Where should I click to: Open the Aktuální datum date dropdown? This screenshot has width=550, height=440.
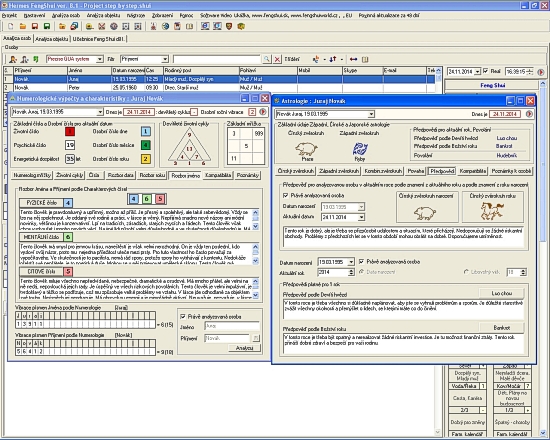click(361, 217)
